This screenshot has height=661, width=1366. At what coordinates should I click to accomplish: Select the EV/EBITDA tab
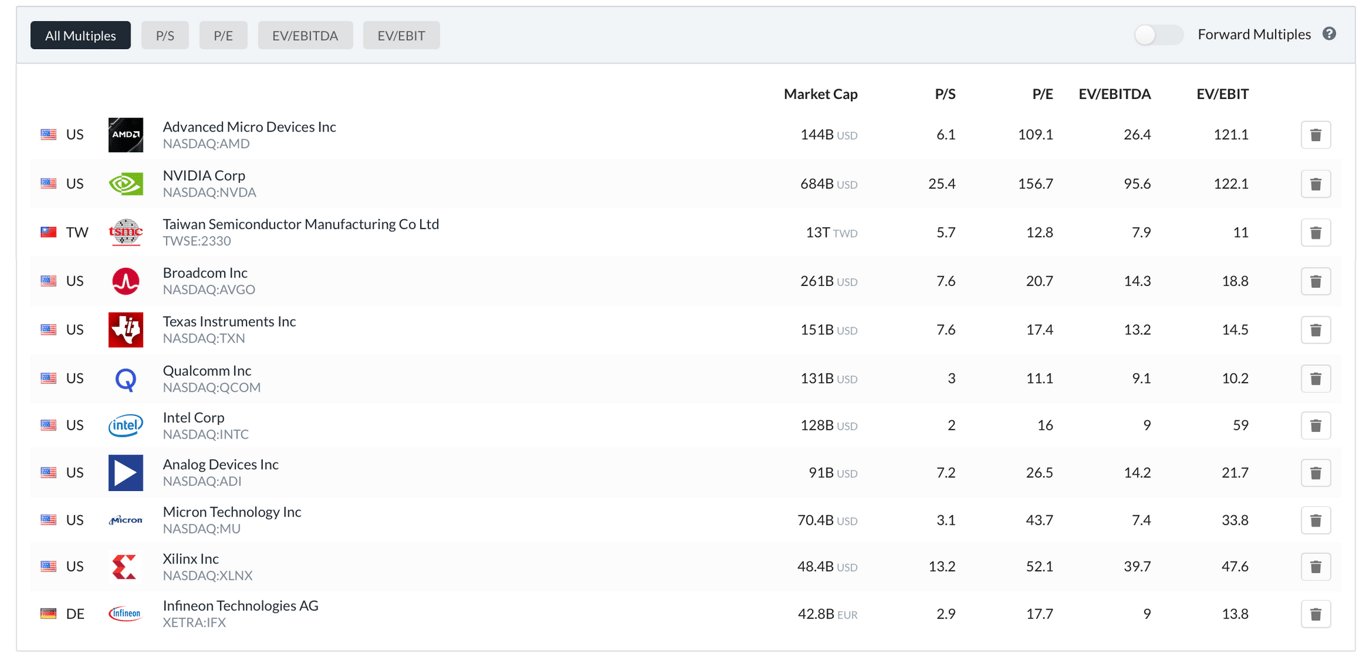[x=305, y=36]
